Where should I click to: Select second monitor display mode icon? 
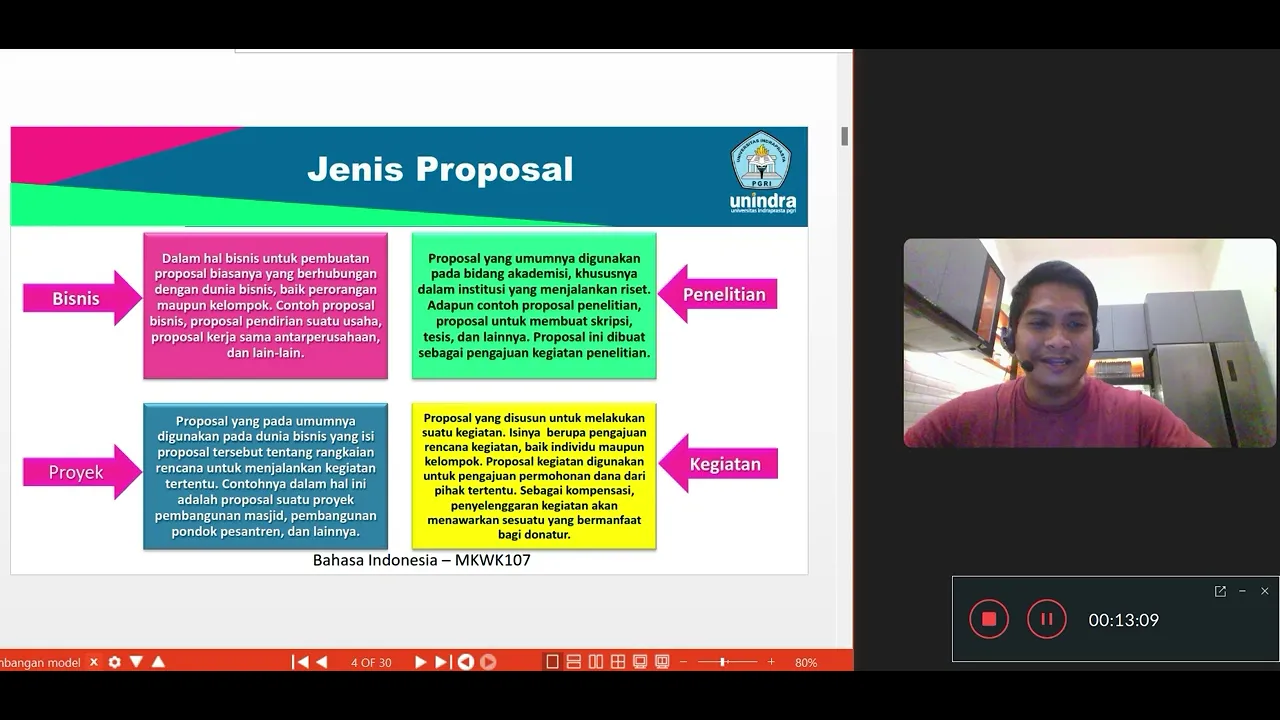click(x=662, y=662)
